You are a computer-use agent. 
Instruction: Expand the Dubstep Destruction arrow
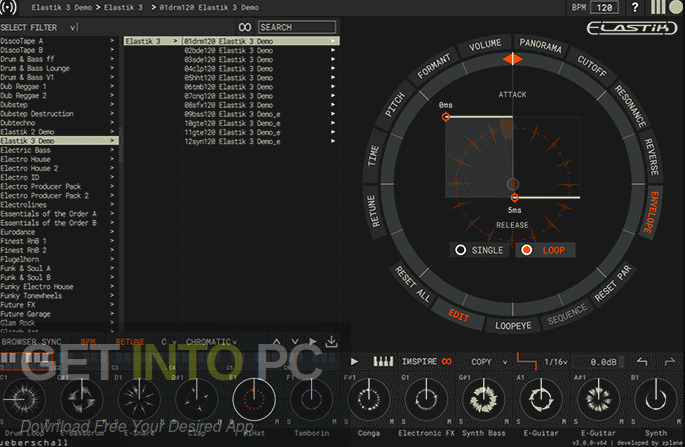pos(112,114)
